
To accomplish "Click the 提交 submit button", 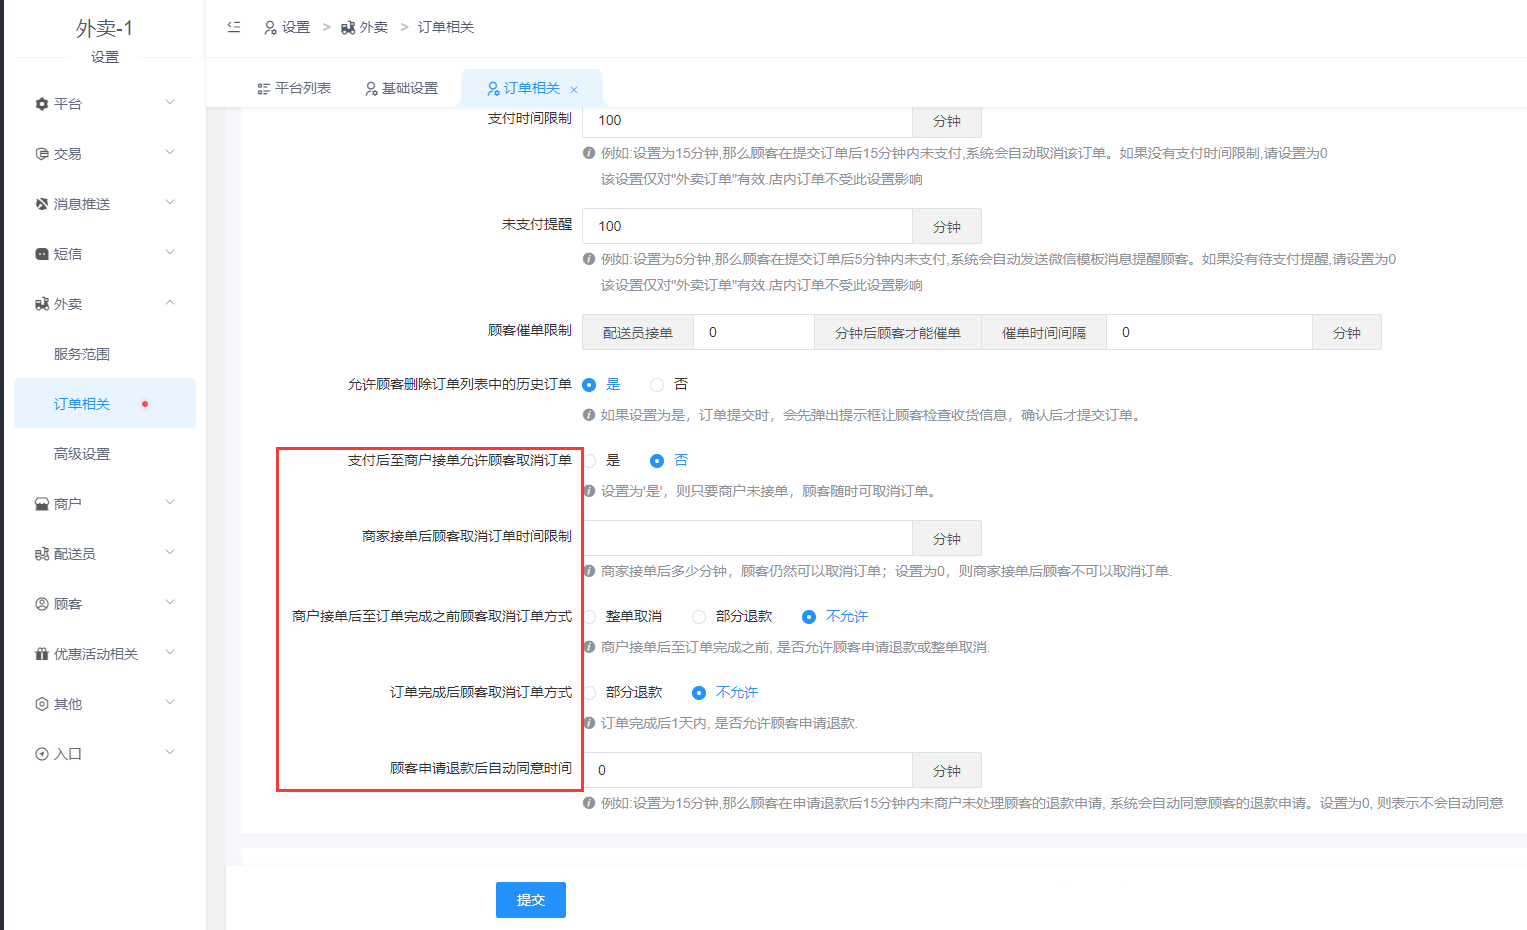I will point(531,900).
